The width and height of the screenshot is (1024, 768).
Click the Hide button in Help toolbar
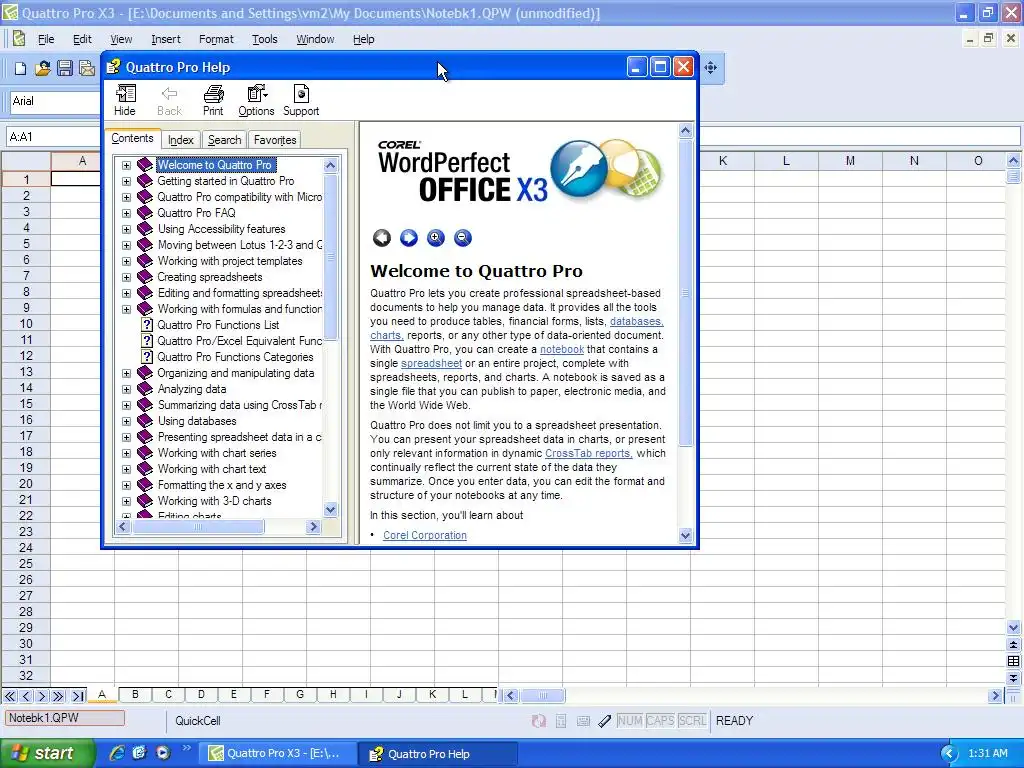click(125, 101)
